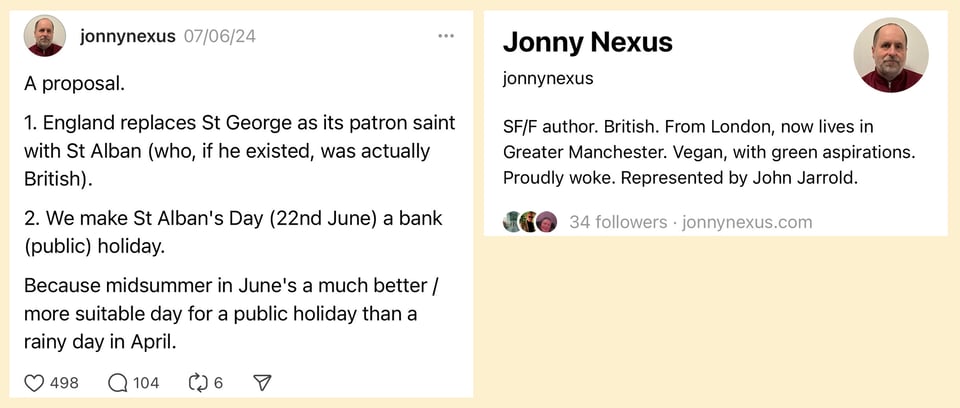Click the paragraph about St Alban's Day bank holiday
The width and height of the screenshot is (960, 408).
coord(233,230)
